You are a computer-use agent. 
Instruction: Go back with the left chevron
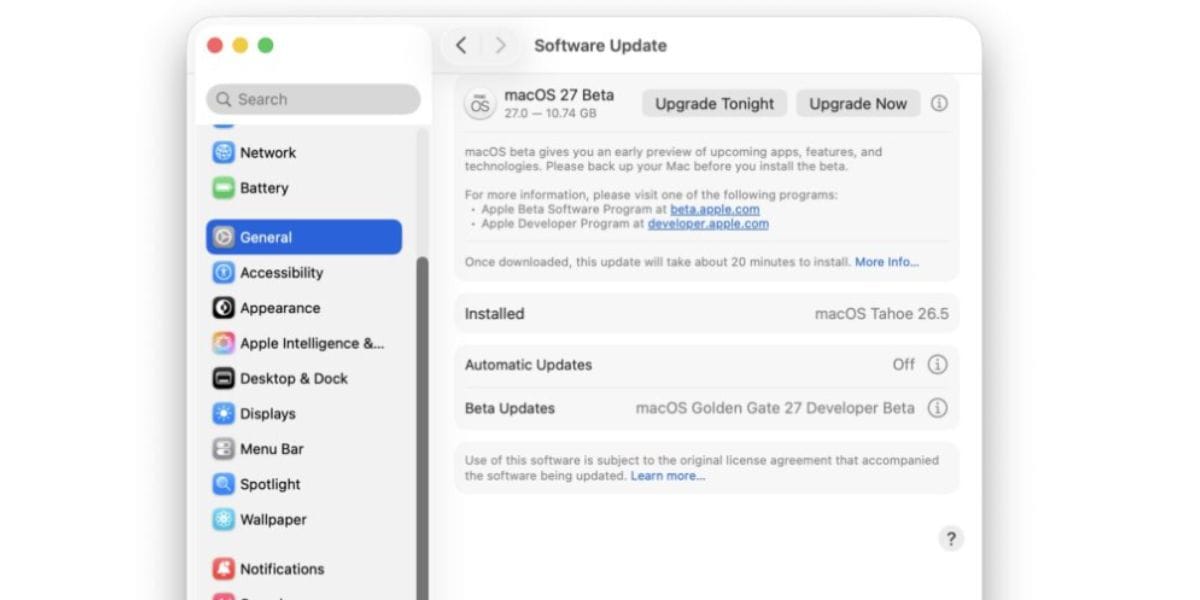(x=461, y=45)
